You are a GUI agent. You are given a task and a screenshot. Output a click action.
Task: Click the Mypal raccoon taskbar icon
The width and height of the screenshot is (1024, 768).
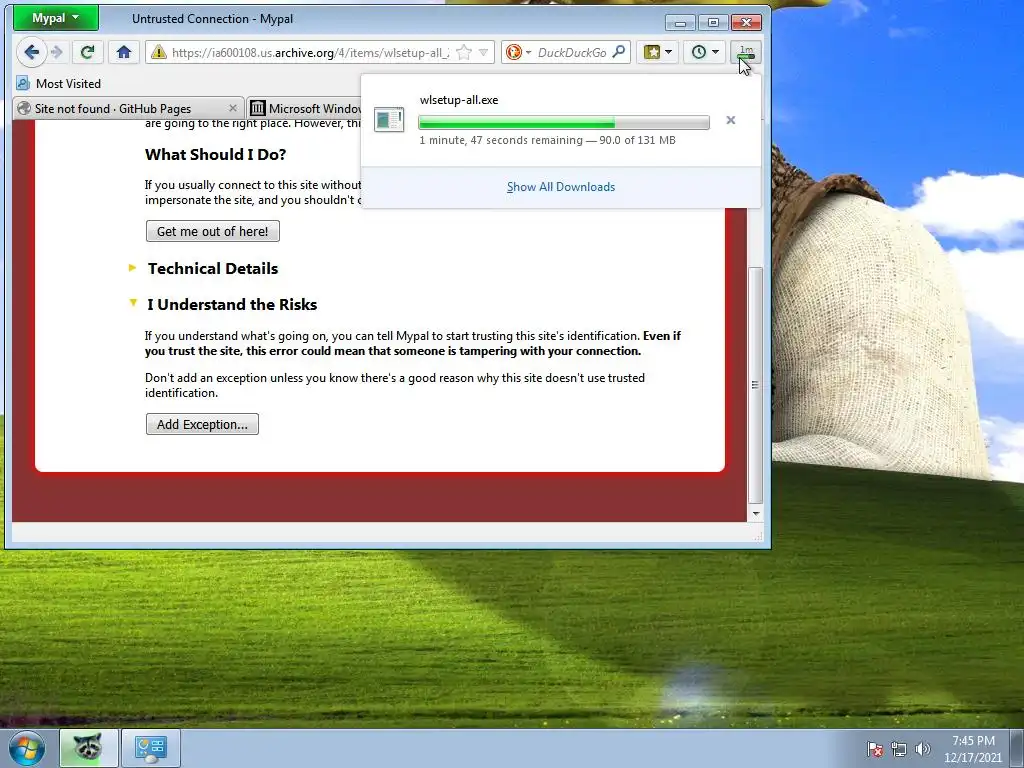coord(89,748)
